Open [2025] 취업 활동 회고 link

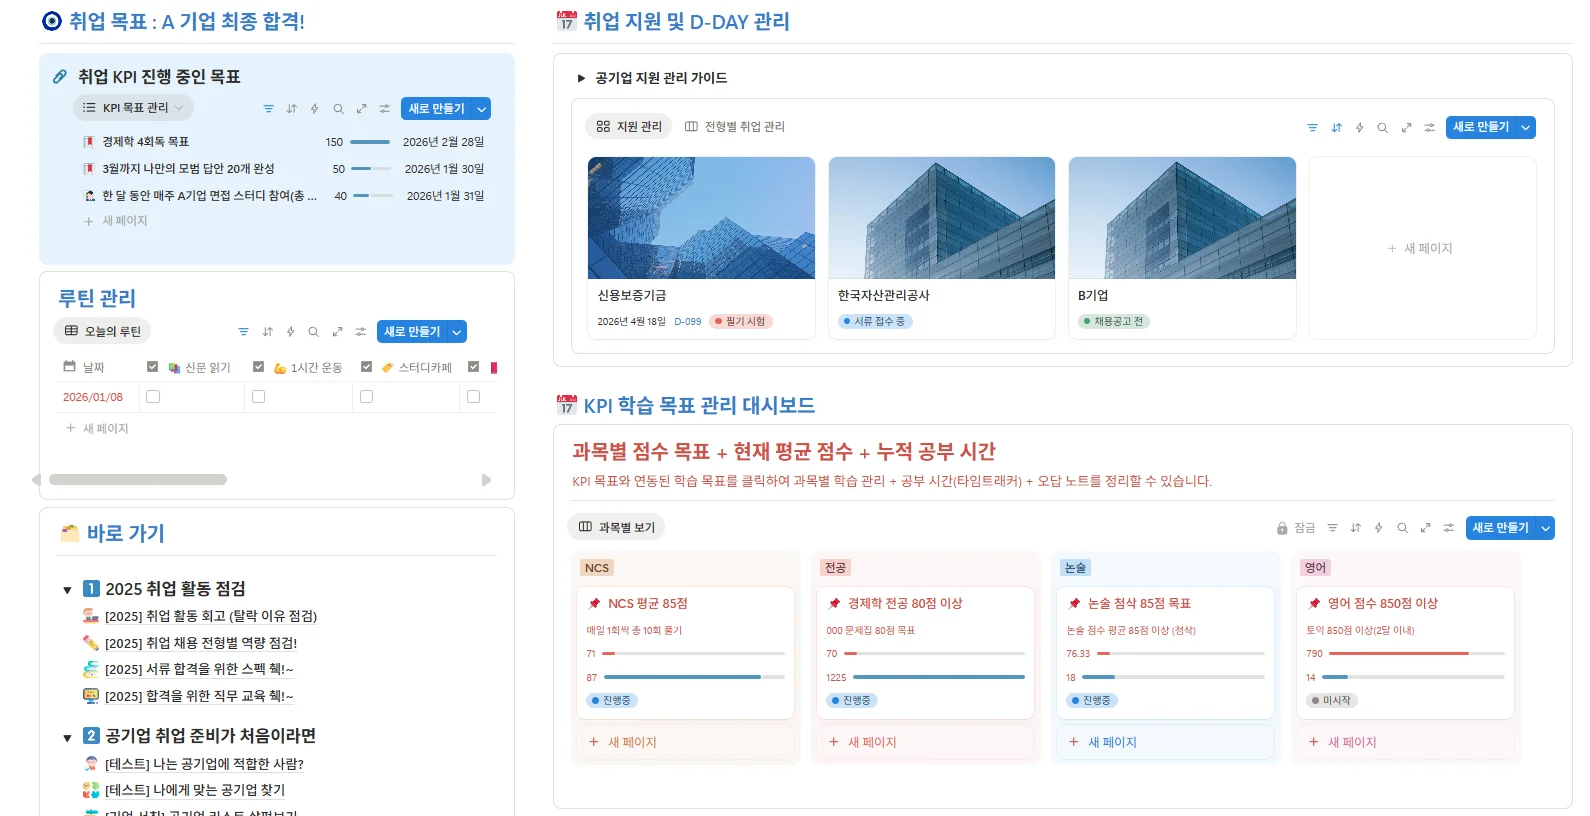coord(210,616)
